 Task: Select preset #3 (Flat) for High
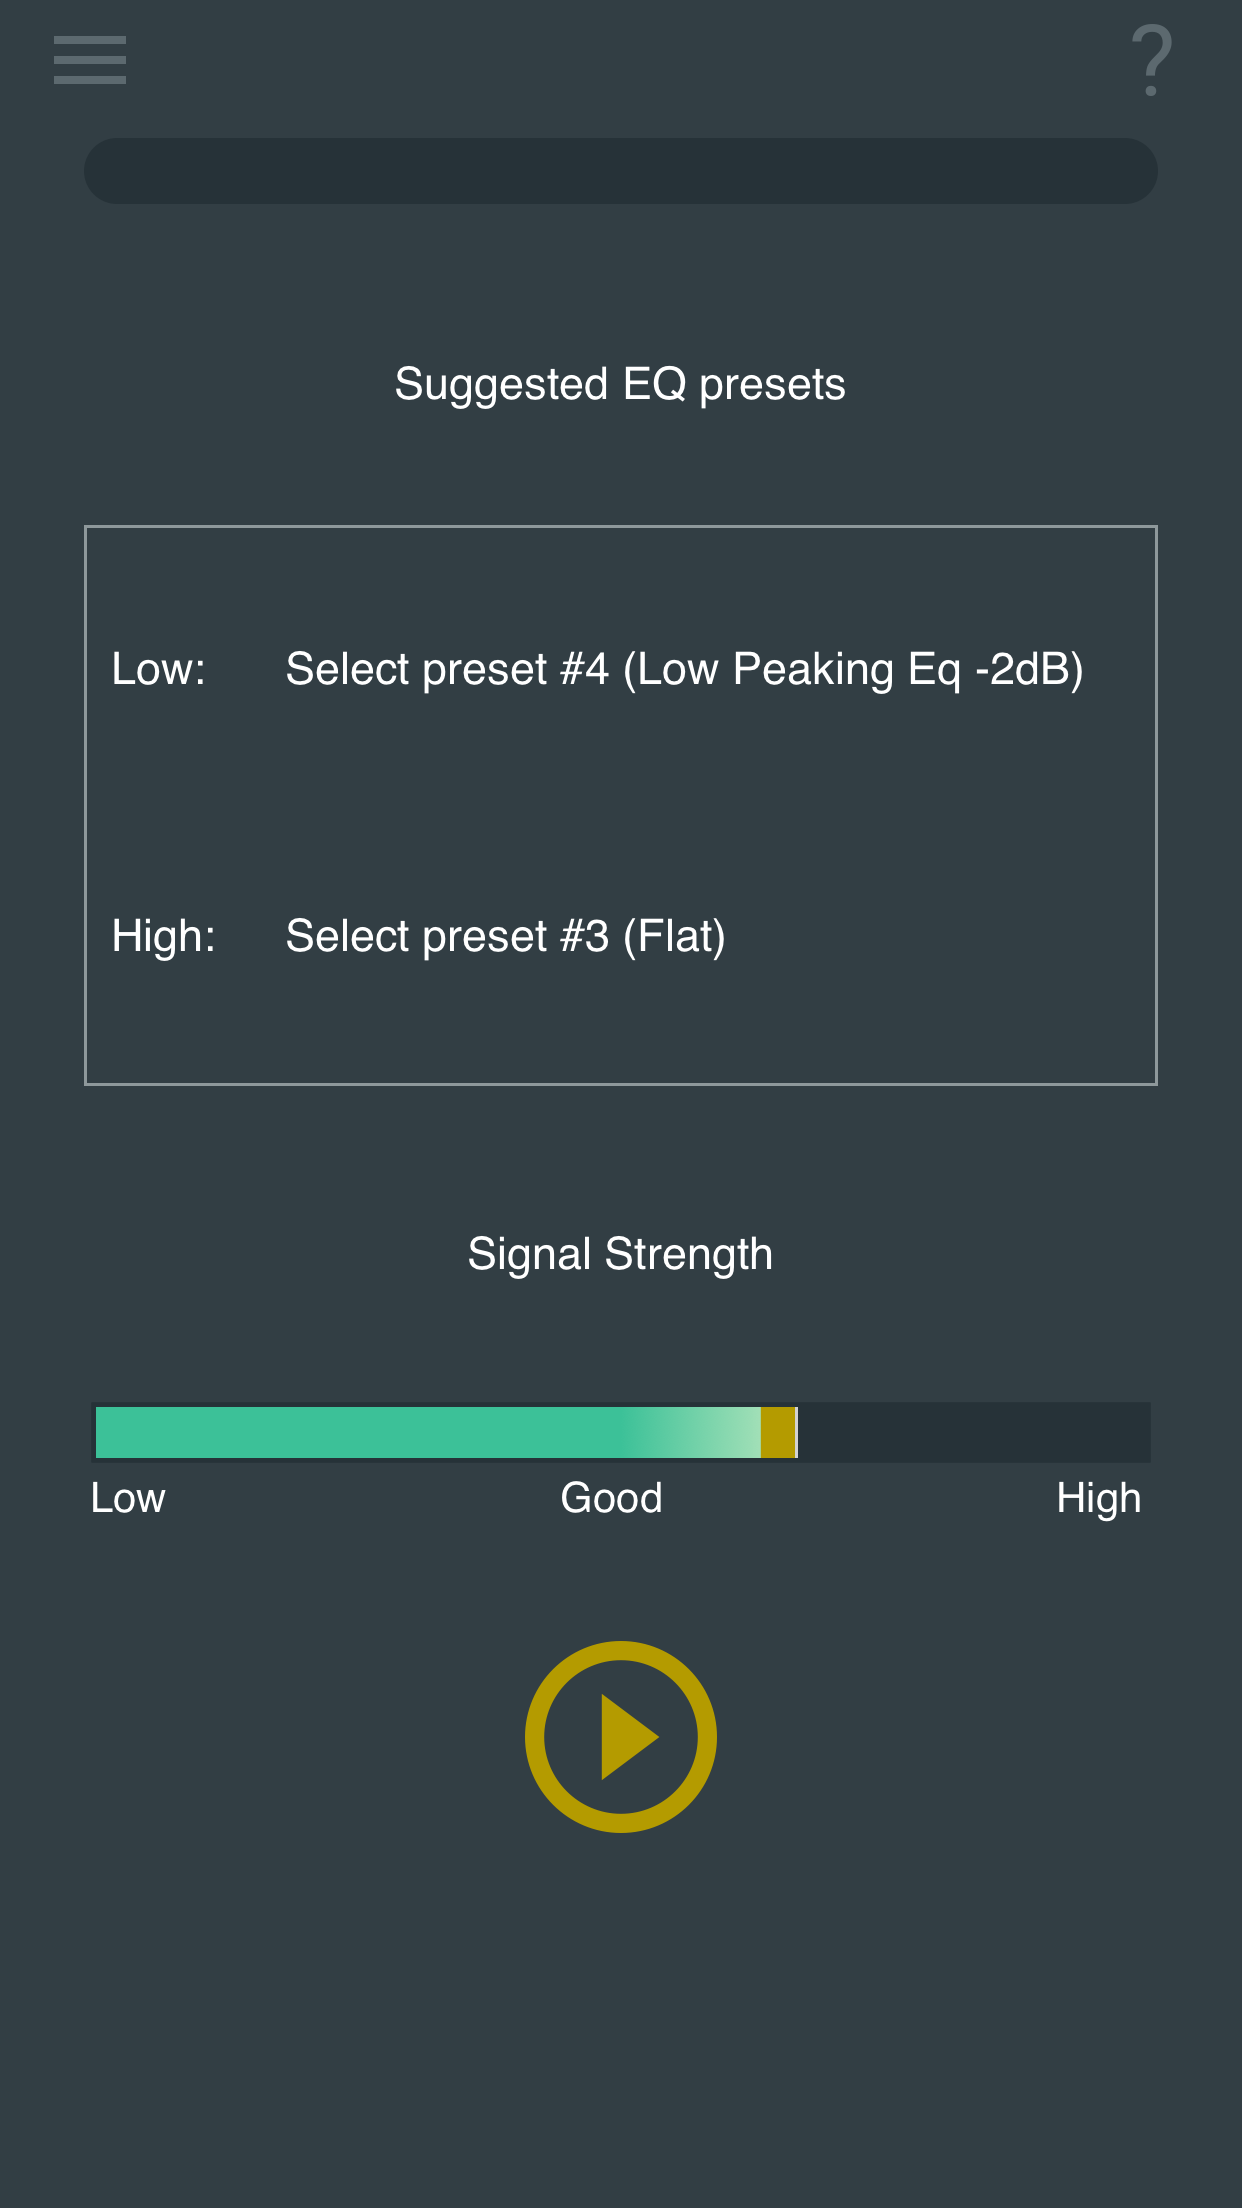click(505, 935)
